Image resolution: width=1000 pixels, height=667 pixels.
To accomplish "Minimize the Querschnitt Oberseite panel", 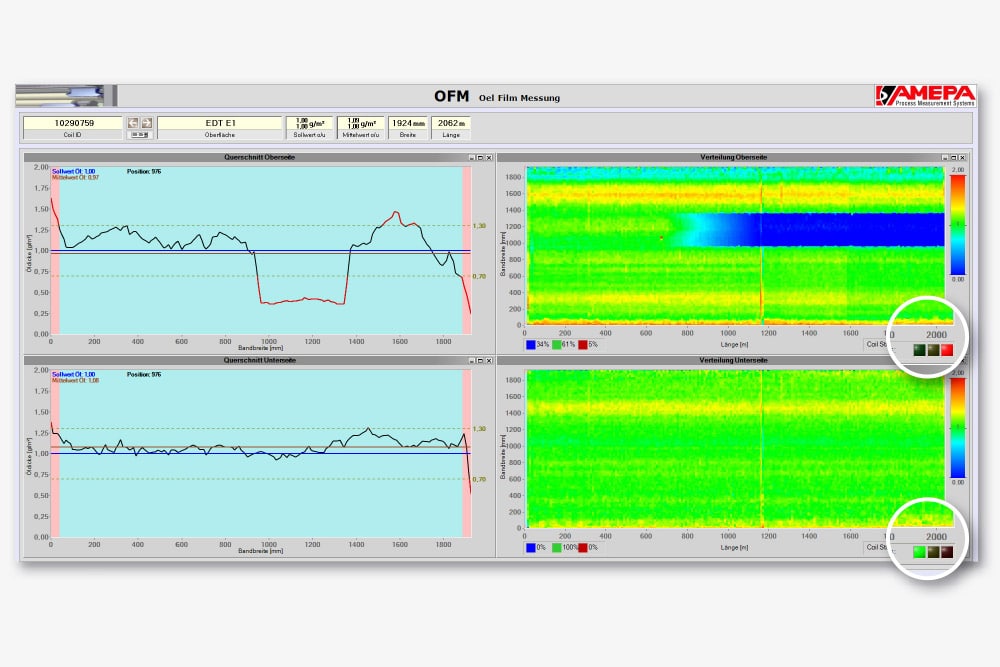I will click(472, 157).
